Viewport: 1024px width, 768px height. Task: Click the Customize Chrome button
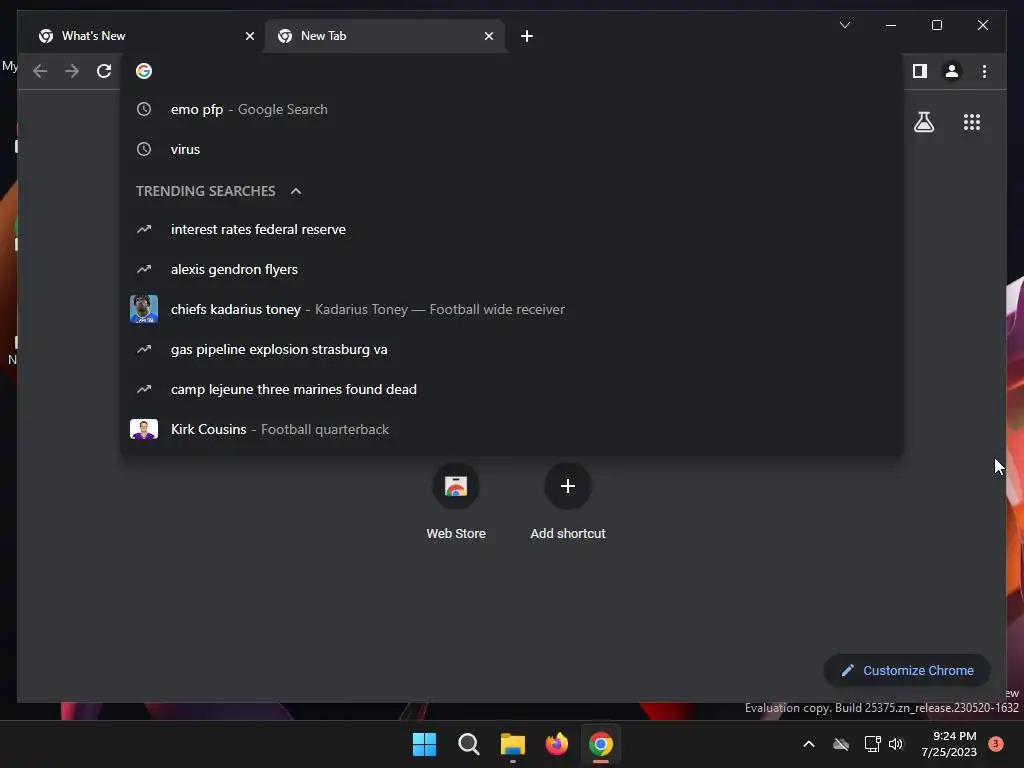point(907,671)
